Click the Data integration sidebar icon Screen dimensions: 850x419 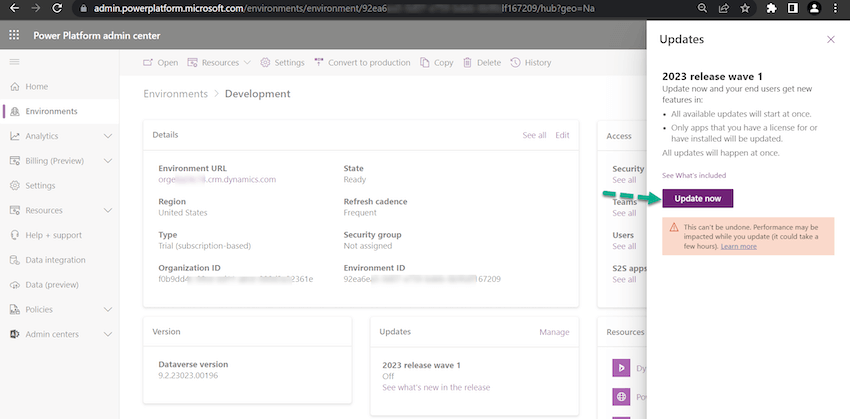point(15,260)
